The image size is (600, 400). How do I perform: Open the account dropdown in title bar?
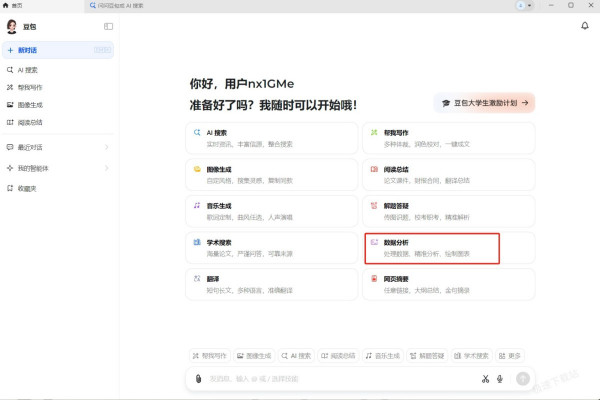pyautogui.click(x=524, y=6)
